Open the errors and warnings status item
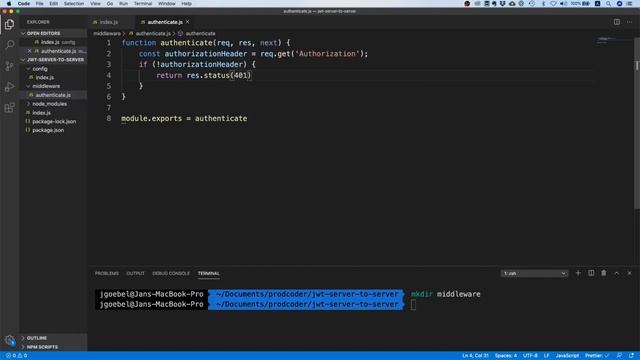The height and width of the screenshot is (360, 640). click(16, 356)
